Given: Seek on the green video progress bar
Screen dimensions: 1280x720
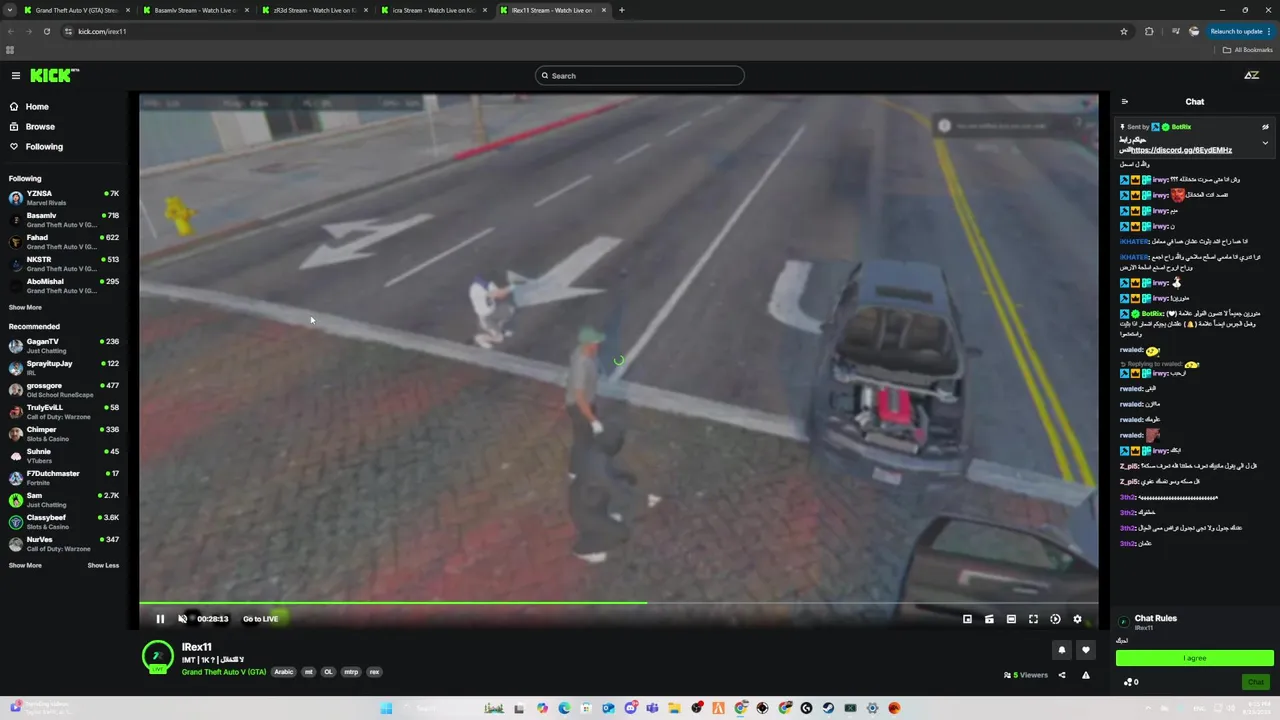Looking at the screenshot, I should pos(618,603).
